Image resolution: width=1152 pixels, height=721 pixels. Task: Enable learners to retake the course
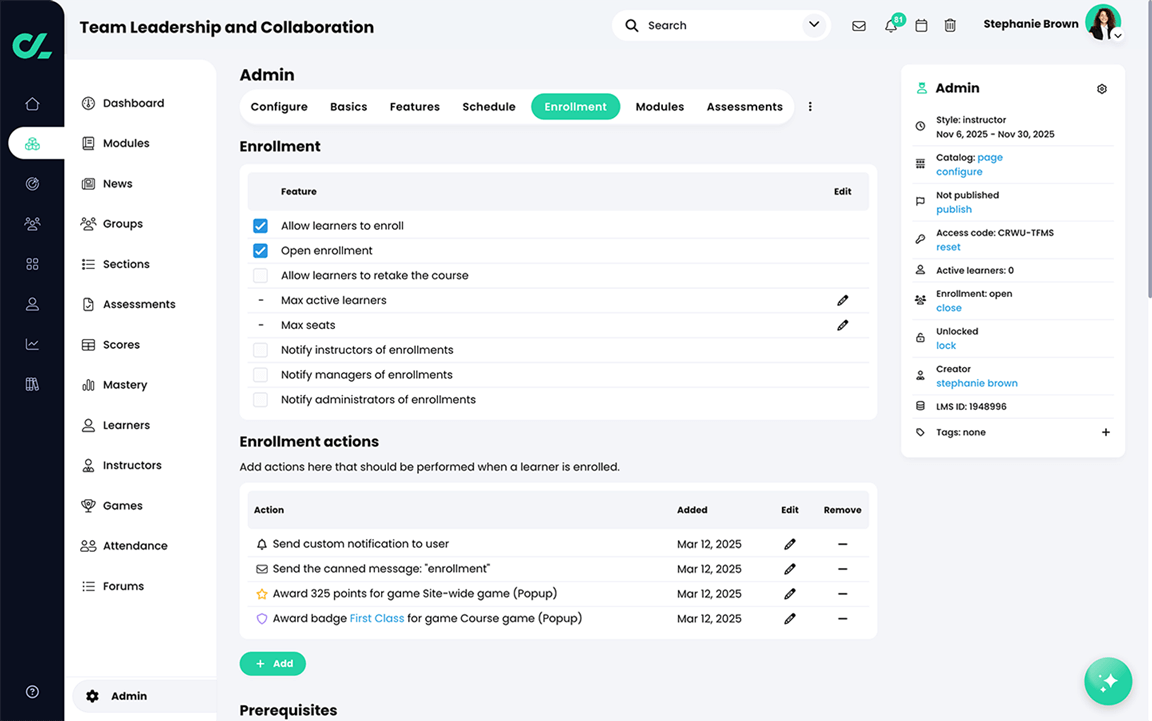click(x=260, y=275)
